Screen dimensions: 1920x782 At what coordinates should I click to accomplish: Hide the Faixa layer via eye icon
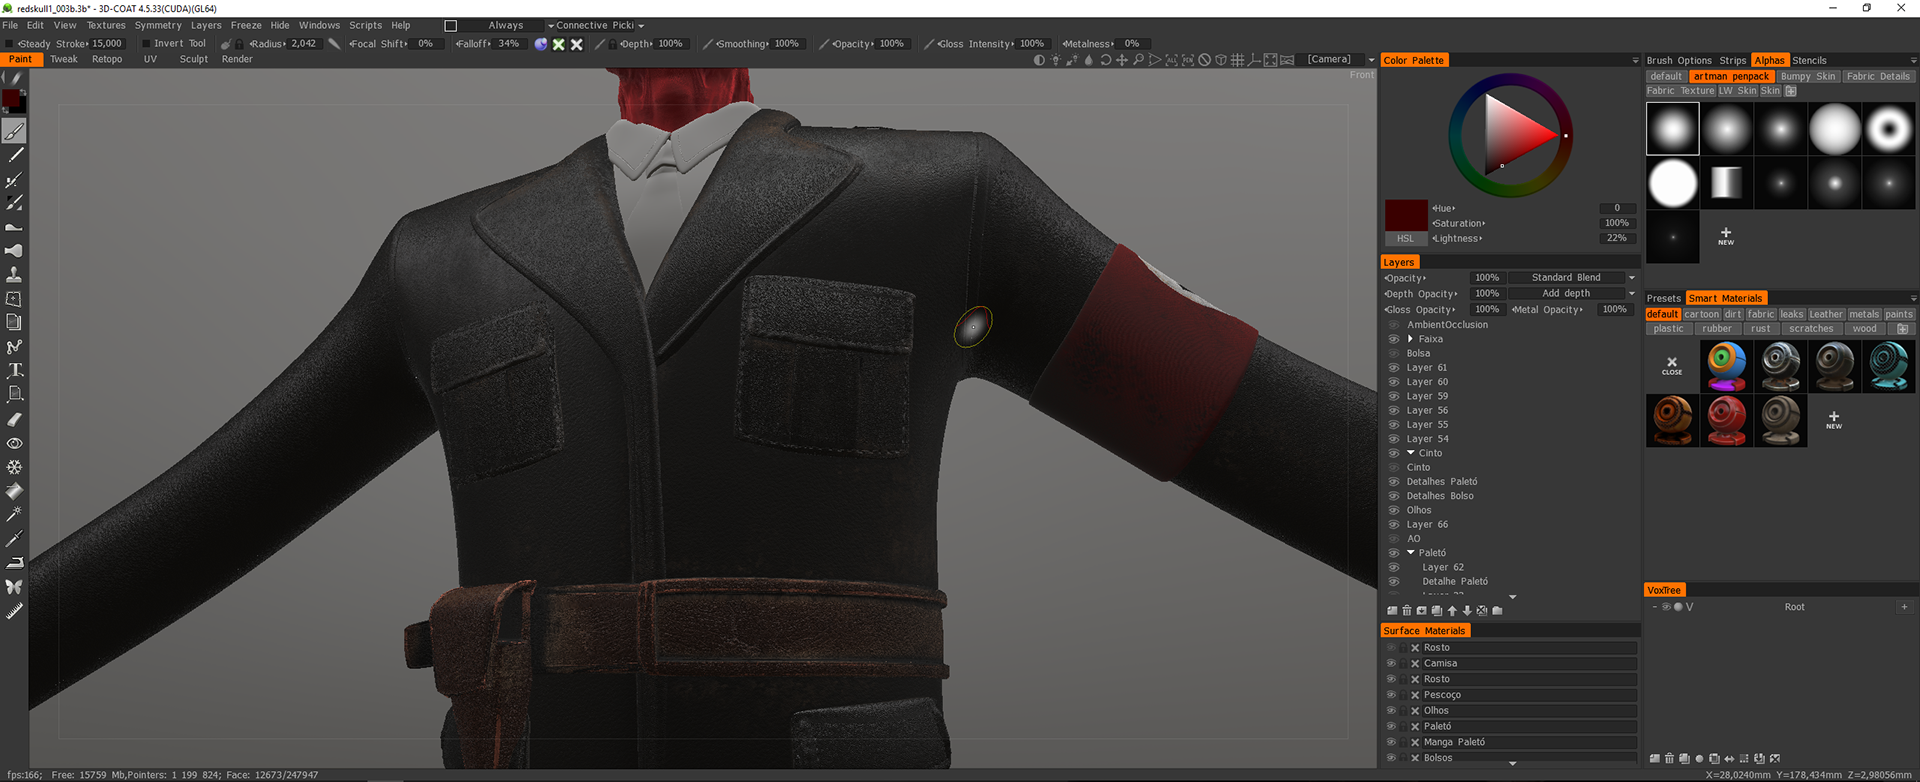click(x=1393, y=339)
